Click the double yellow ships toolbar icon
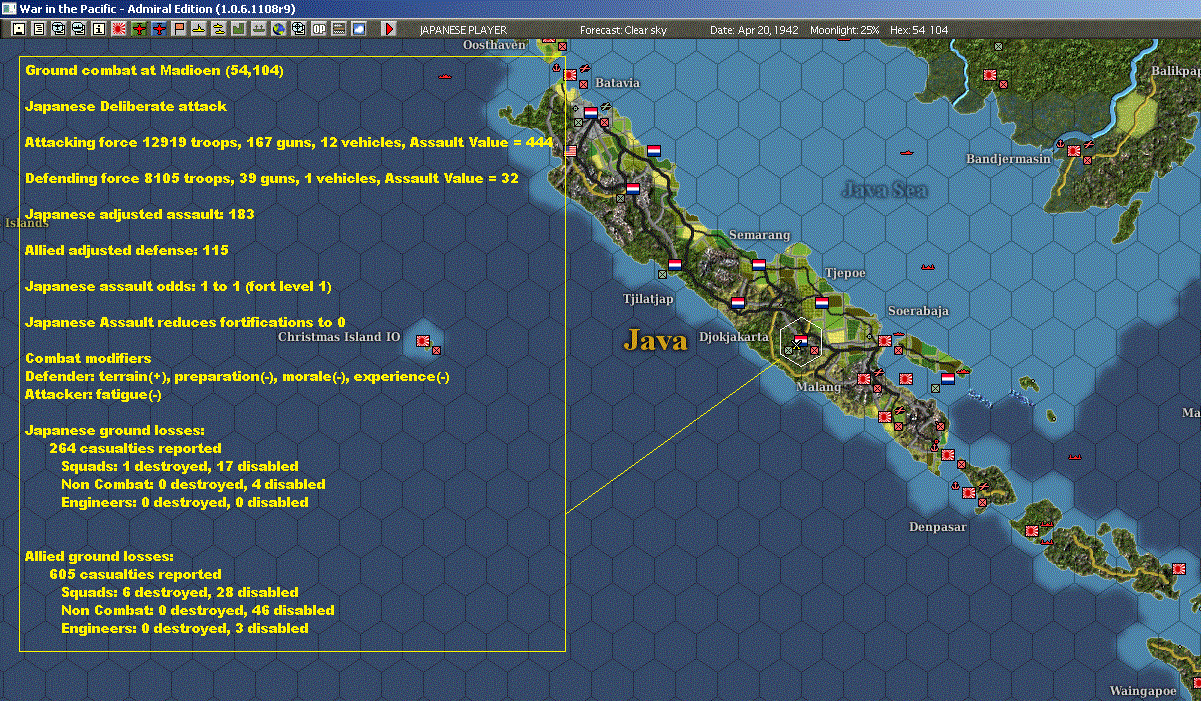1201x701 pixels. [220, 29]
